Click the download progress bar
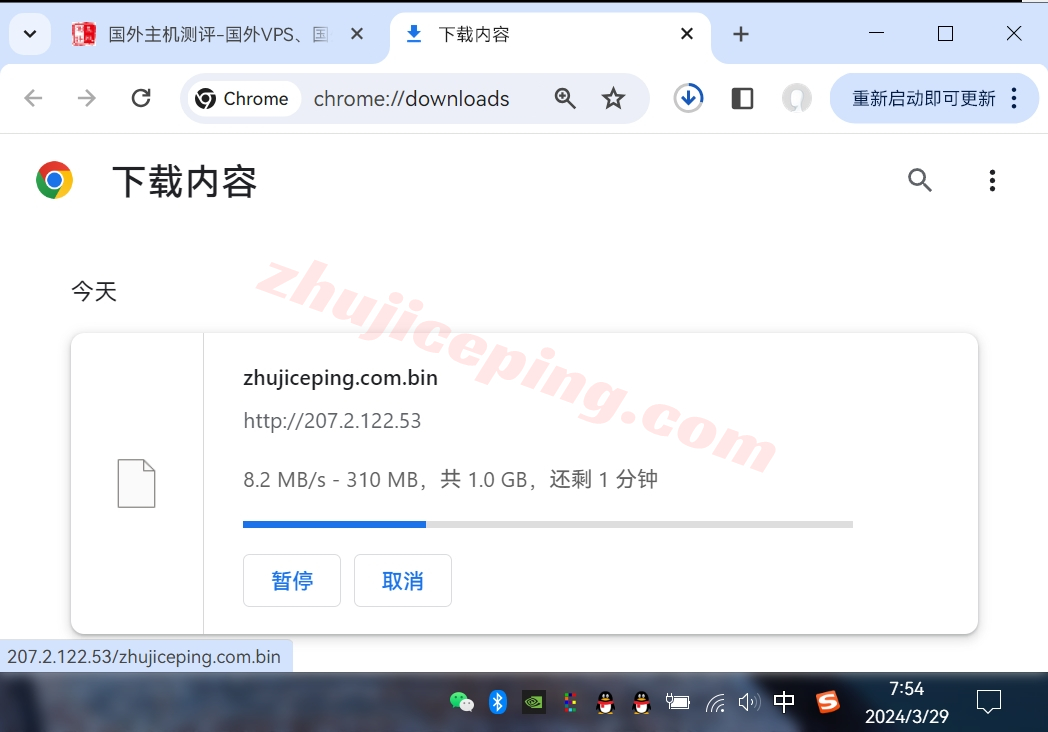The image size is (1048, 732). (547, 524)
